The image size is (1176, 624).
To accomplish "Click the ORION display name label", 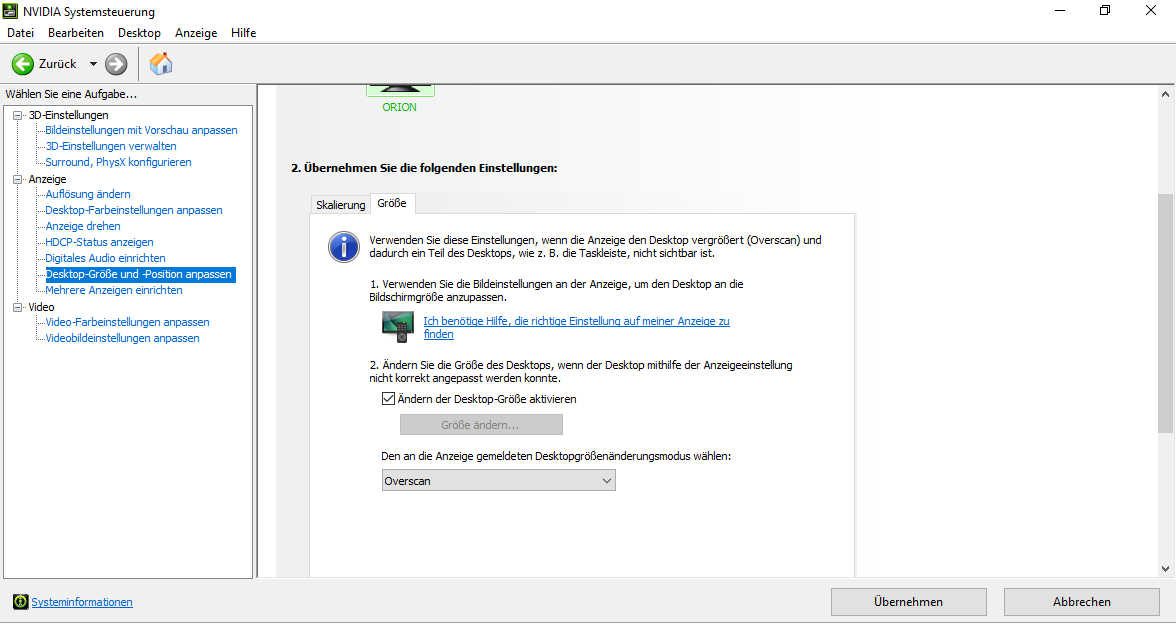I will click(x=400, y=107).
